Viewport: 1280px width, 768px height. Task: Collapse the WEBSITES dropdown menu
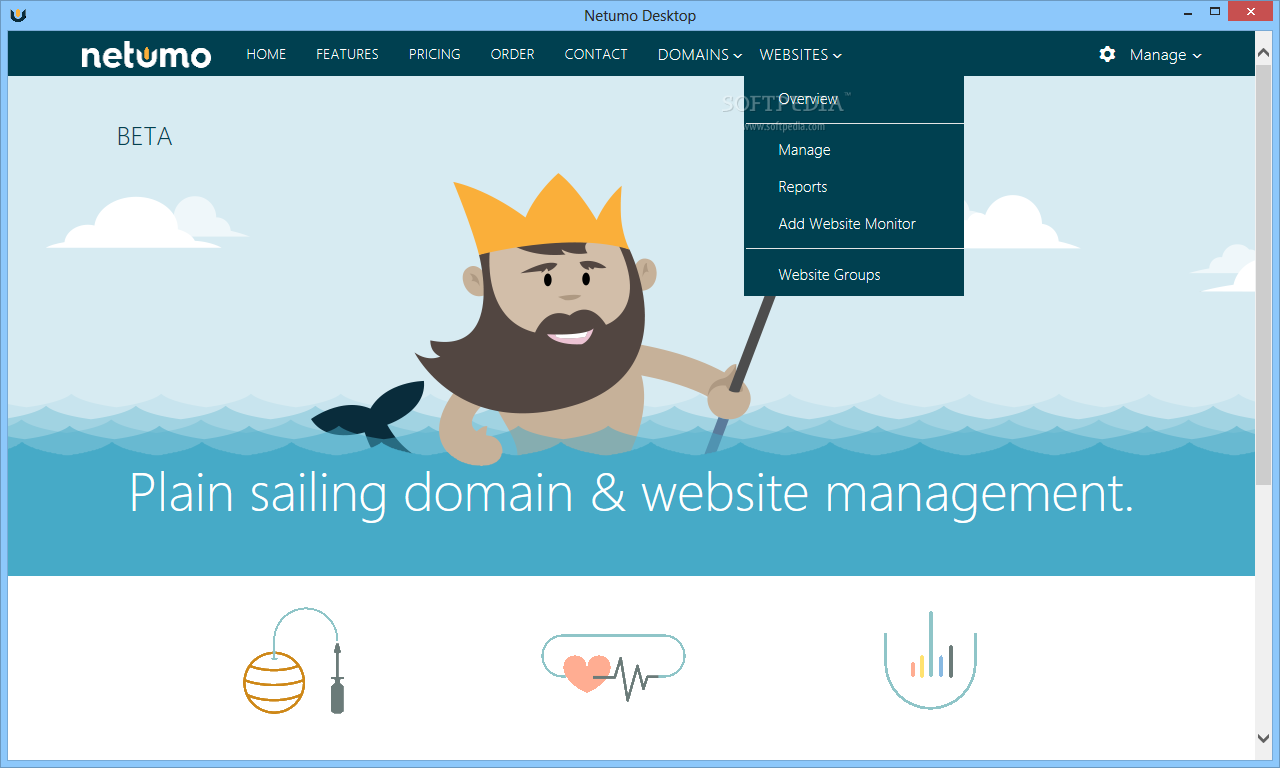point(800,55)
